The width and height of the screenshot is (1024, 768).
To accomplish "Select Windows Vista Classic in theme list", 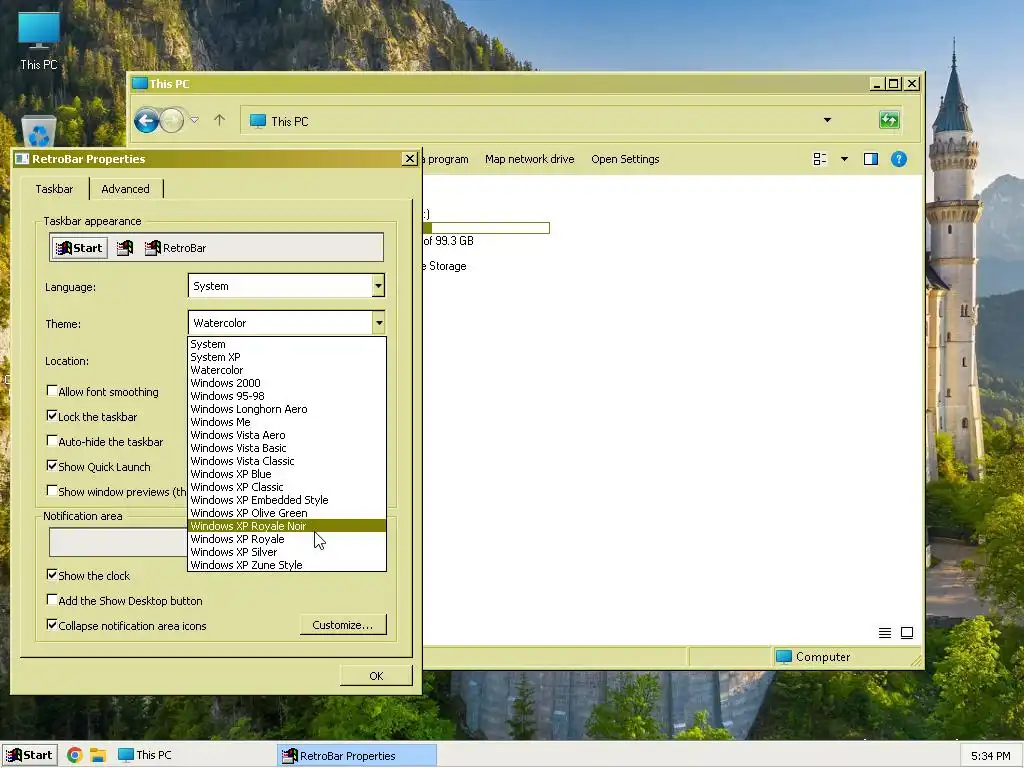I will click(x=287, y=461).
